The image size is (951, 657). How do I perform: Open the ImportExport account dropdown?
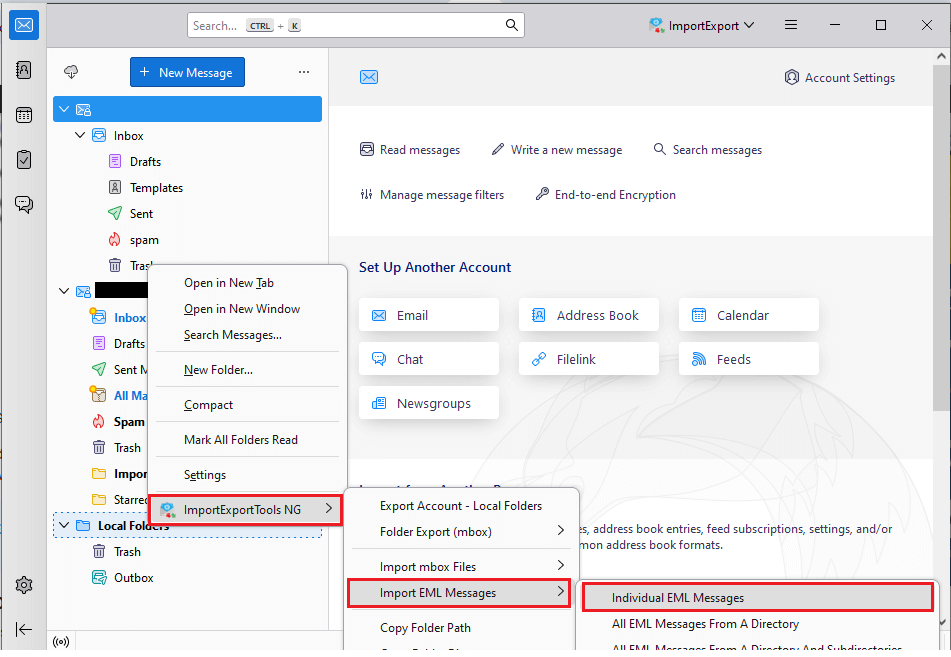pyautogui.click(x=701, y=24)
